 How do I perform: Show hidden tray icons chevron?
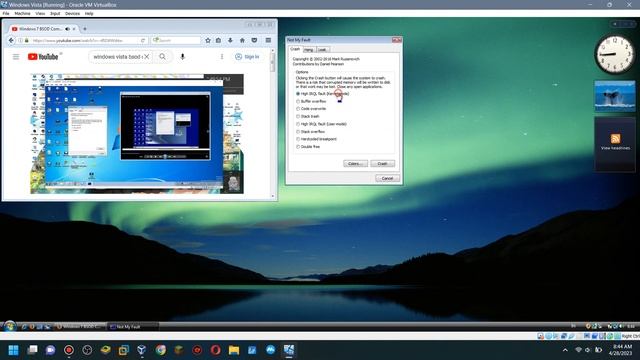[x=565, y=350]
